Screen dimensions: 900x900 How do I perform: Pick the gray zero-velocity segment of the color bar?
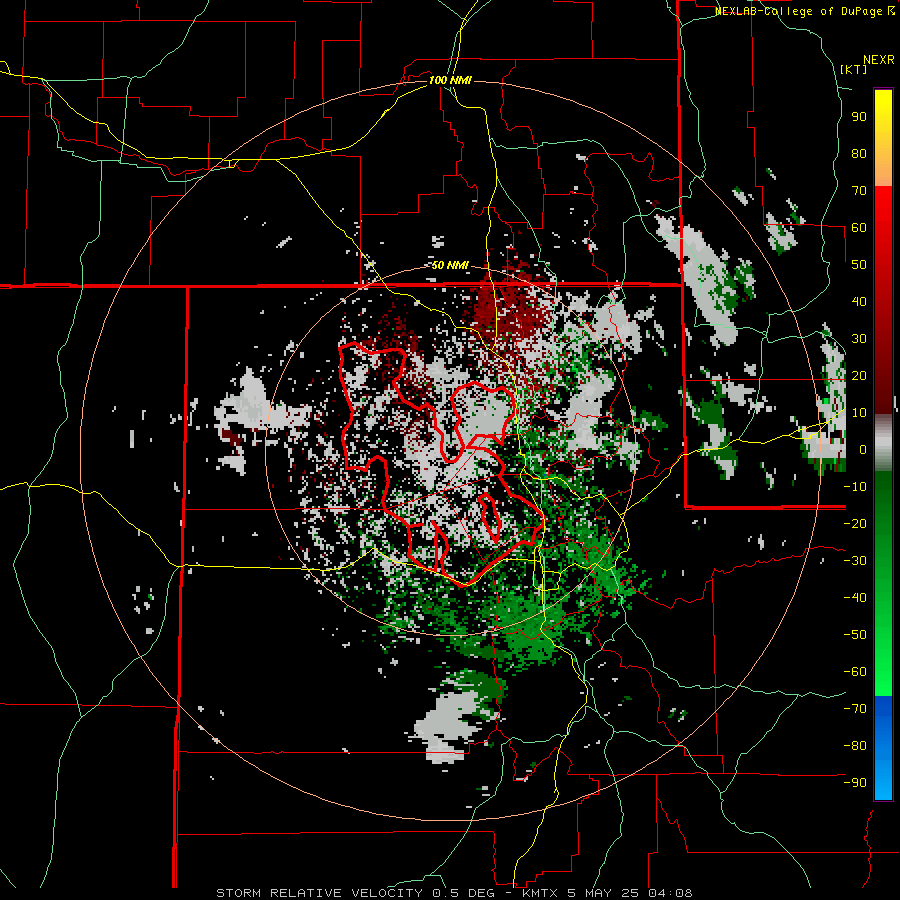point(883,443)
